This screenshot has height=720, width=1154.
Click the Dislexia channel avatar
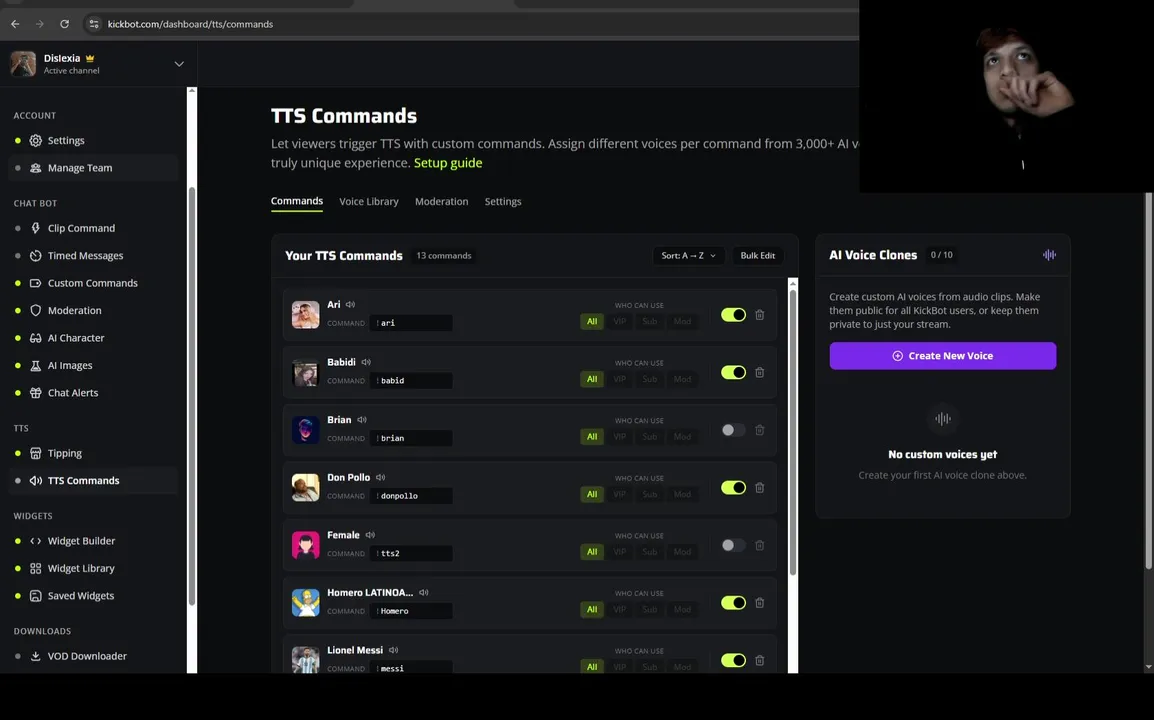(x=23, y=64)
